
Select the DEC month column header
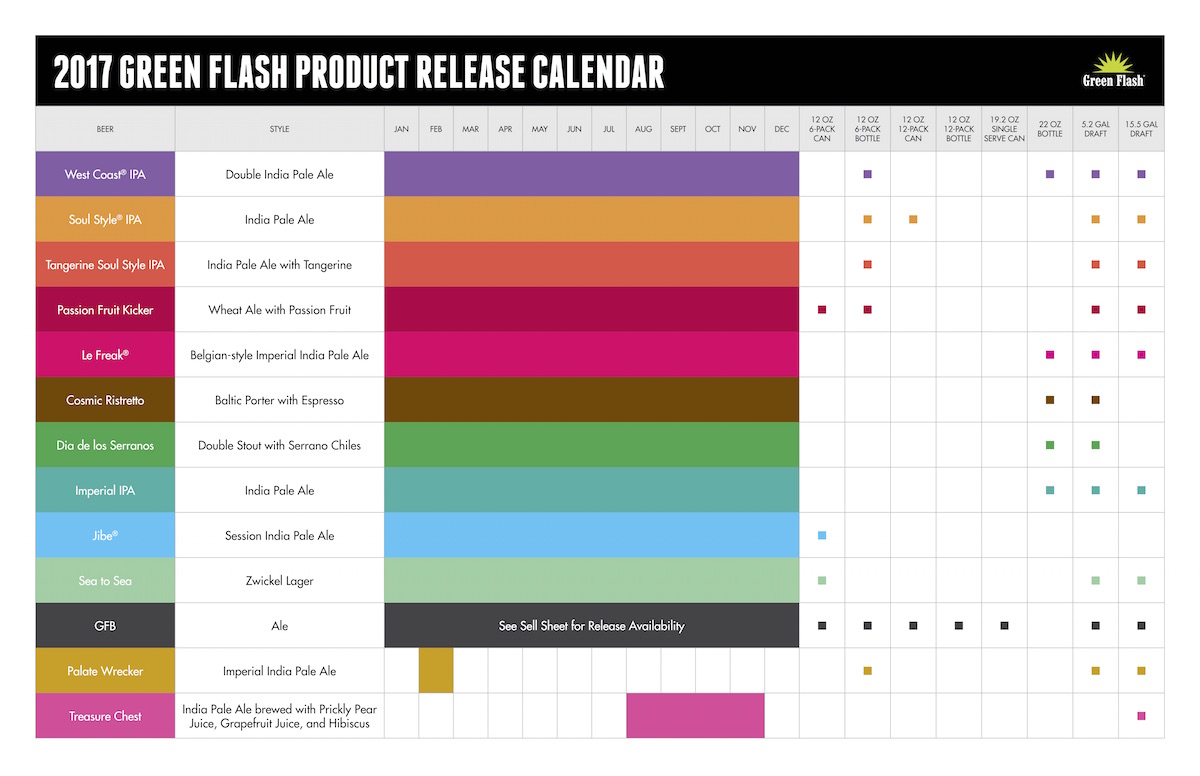tap(782, 129)
